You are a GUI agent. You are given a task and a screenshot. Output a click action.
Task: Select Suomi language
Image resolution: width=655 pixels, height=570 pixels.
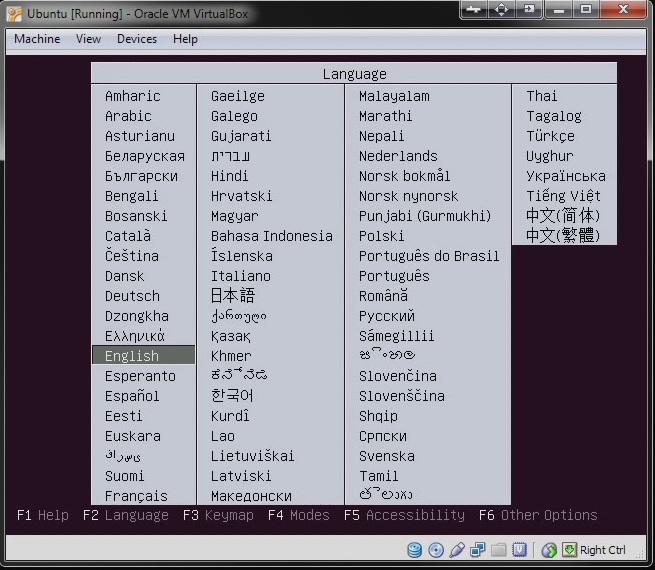tap(124, 476)
